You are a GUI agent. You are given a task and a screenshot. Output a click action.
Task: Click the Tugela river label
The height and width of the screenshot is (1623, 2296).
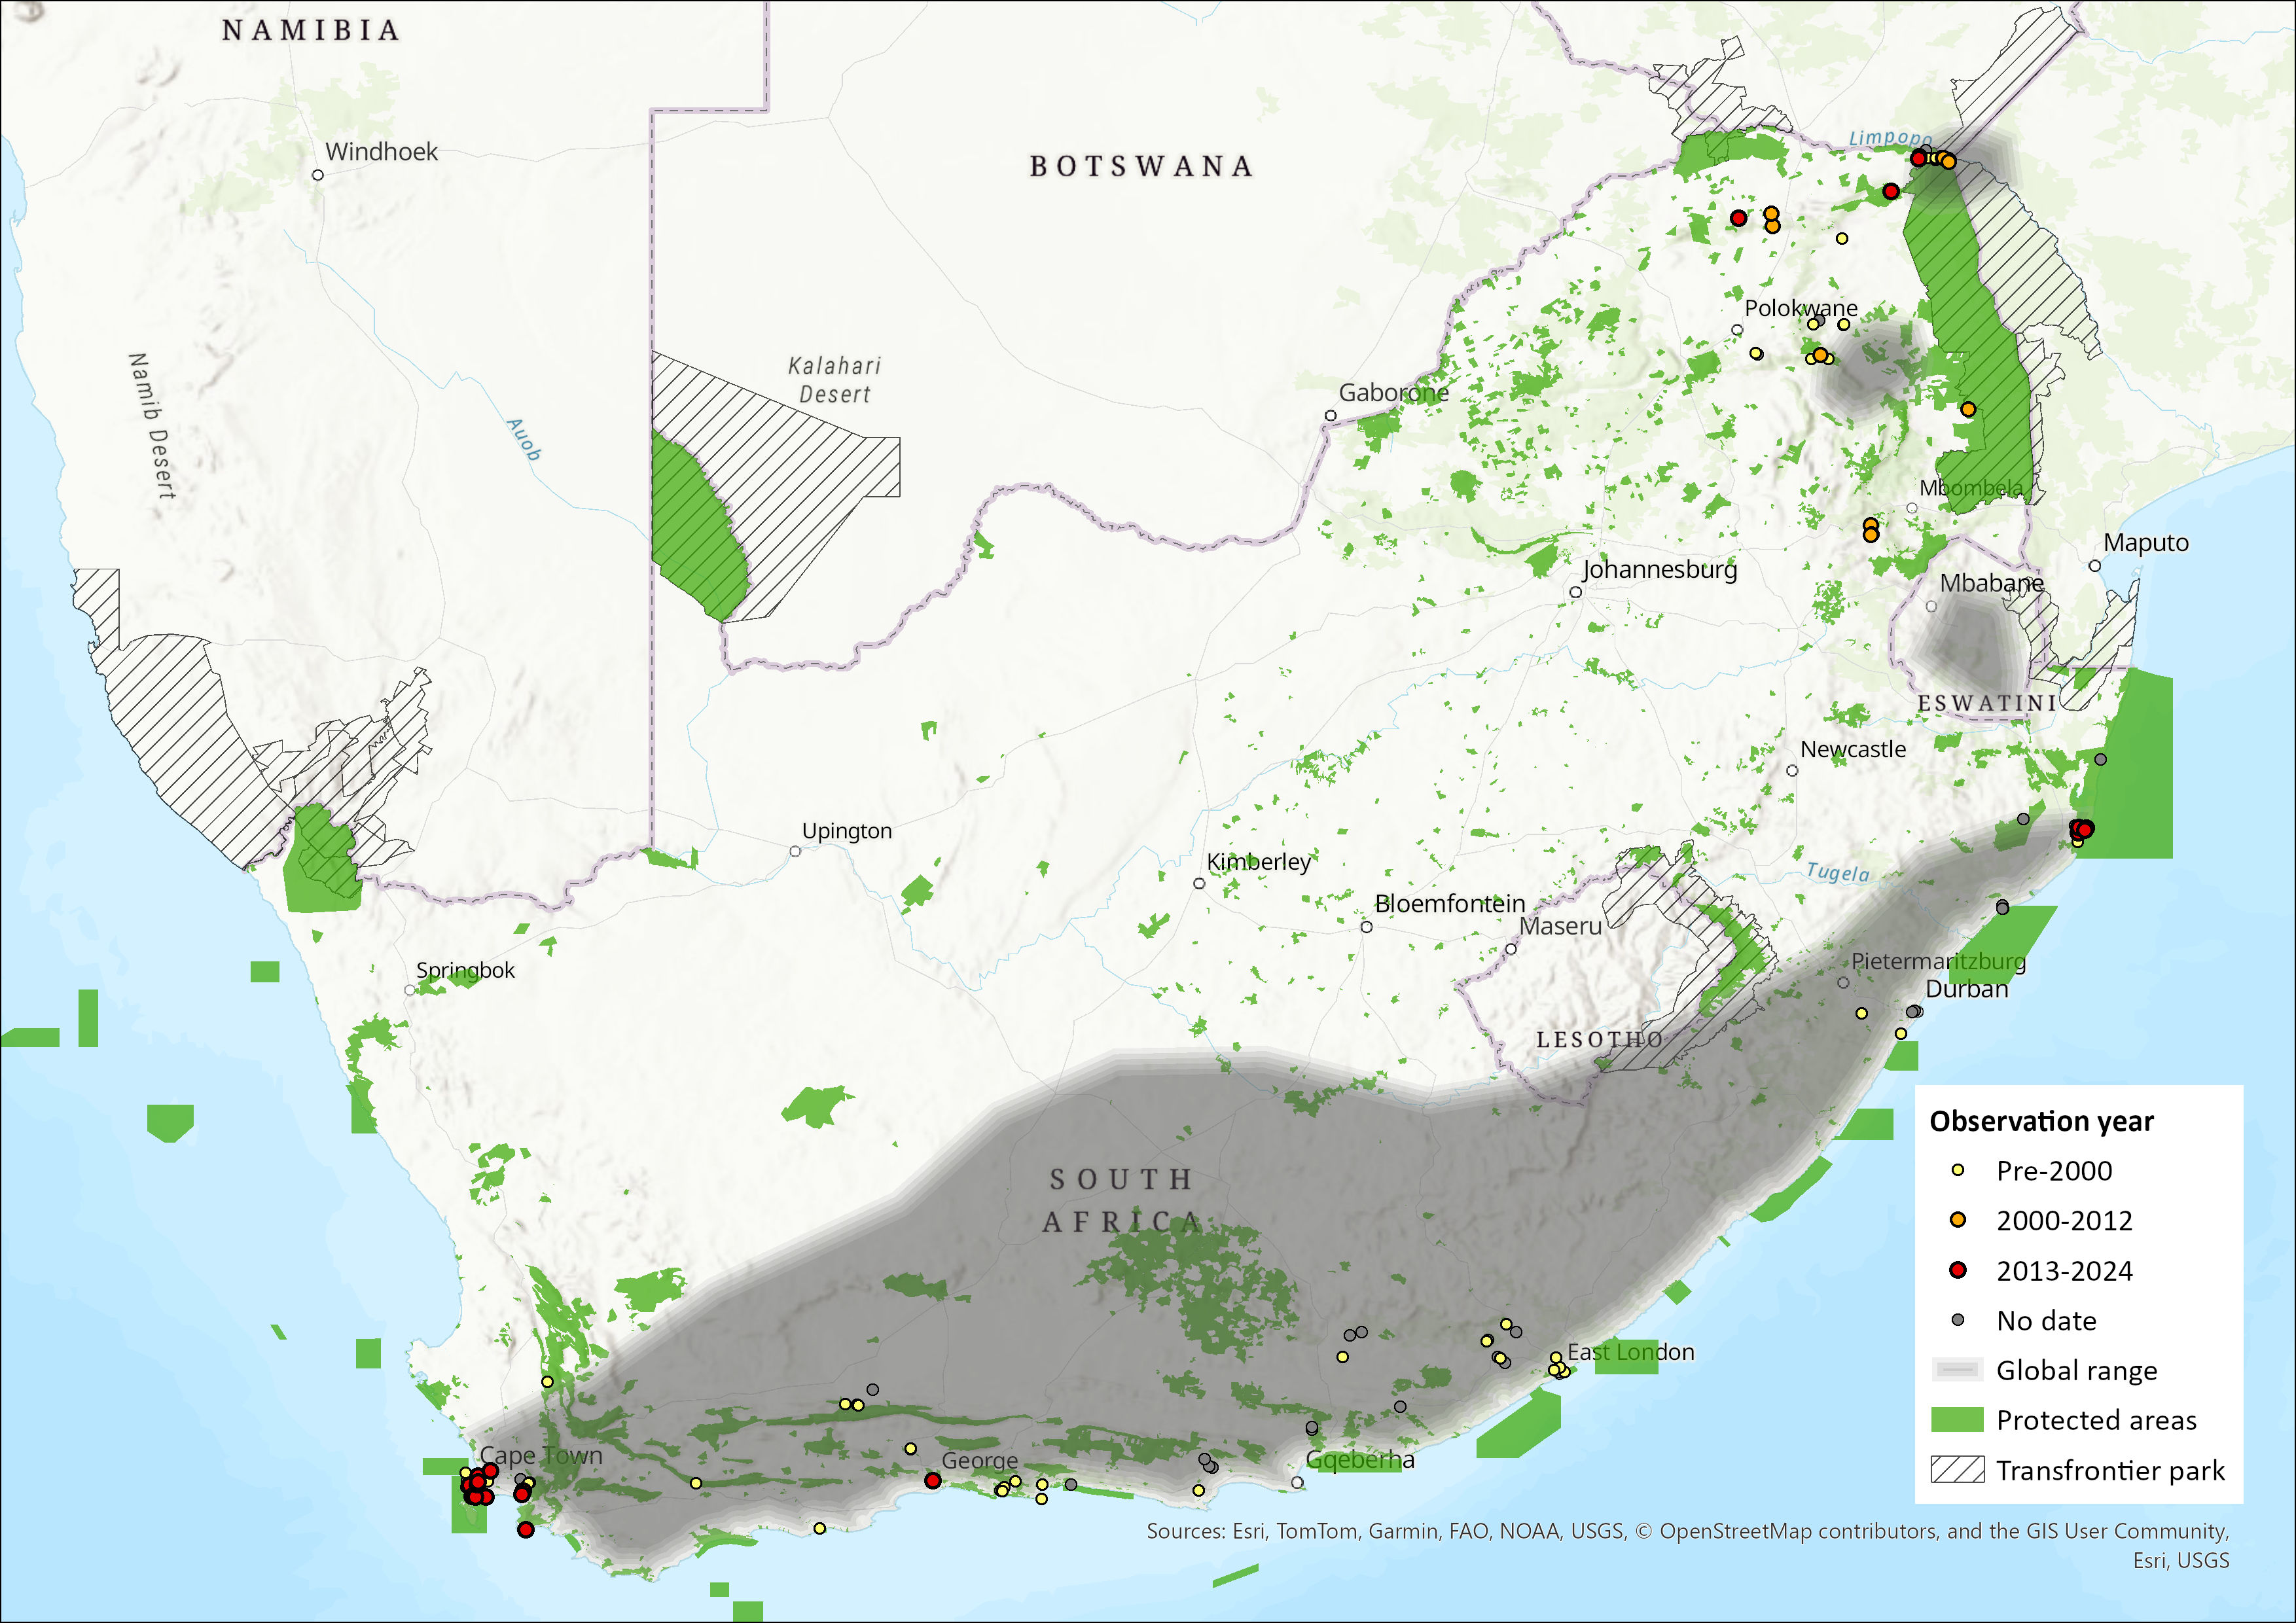[1838, 872]
